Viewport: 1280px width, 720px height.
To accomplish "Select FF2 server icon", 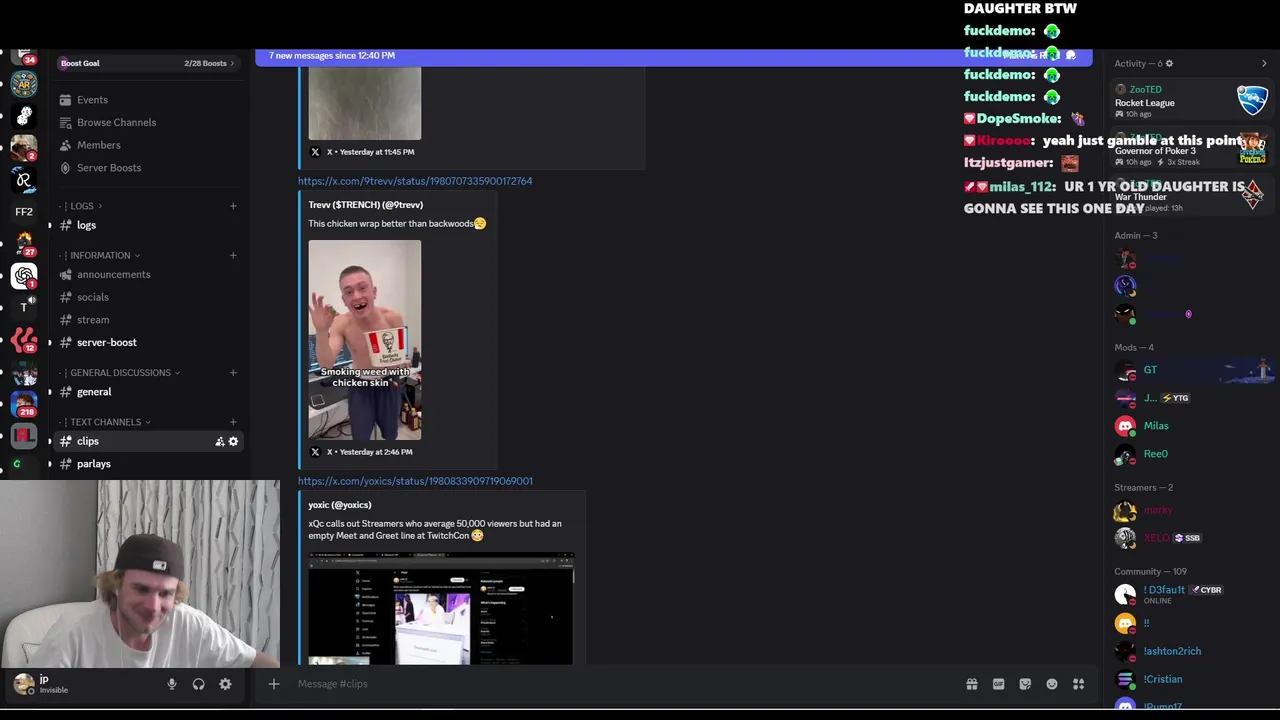I will pos(24,212).
